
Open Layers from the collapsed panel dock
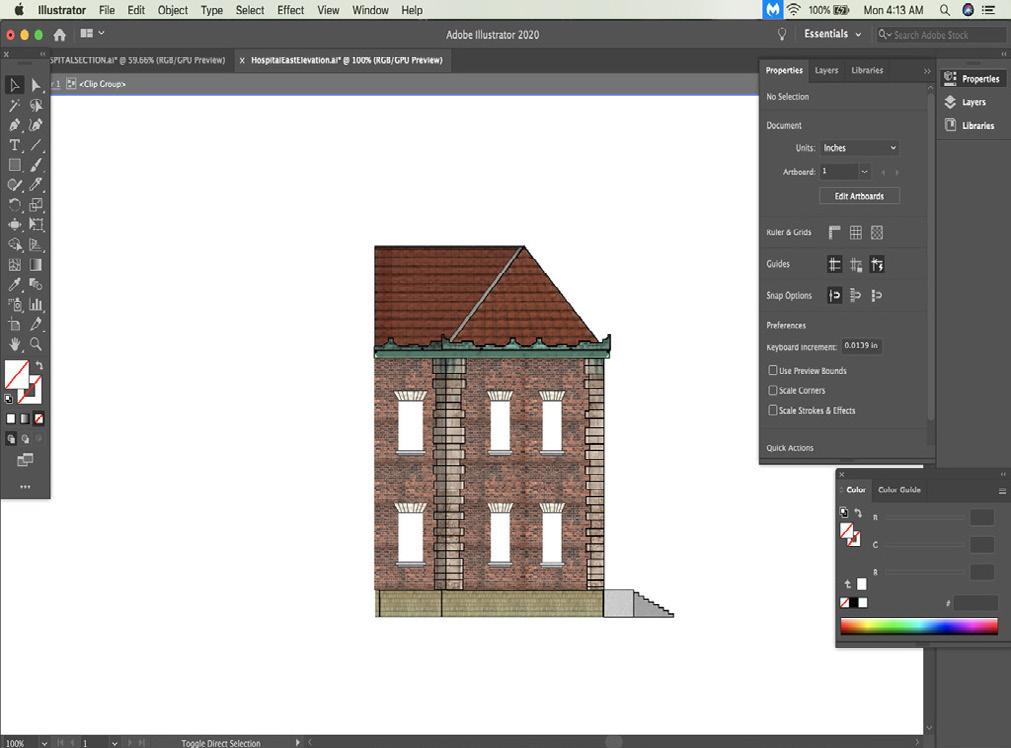click(x=973, y=102)
